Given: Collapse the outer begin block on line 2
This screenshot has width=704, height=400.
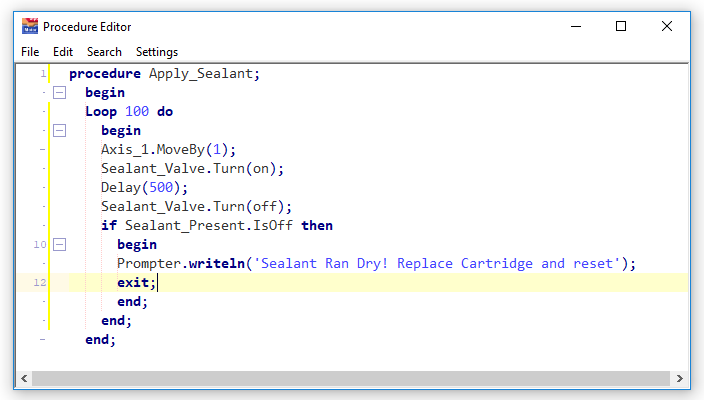Looking at the screenshot, I should 59,92.
